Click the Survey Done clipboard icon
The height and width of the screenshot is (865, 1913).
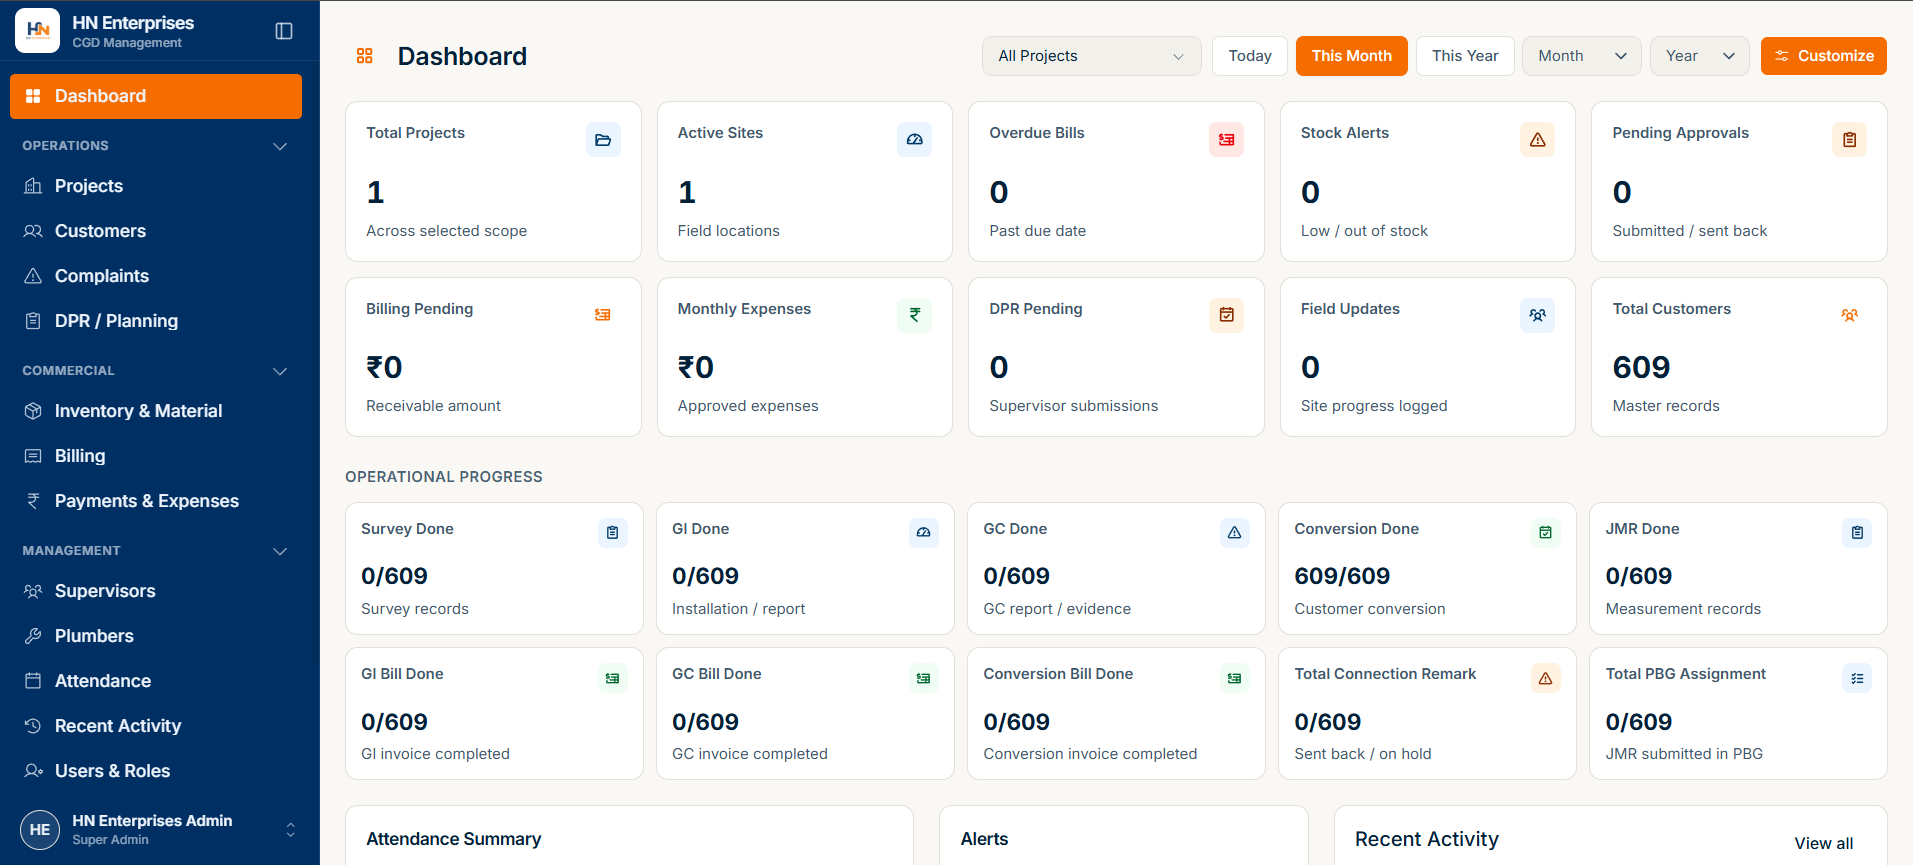pyautogui.click(x=613, y=533)
